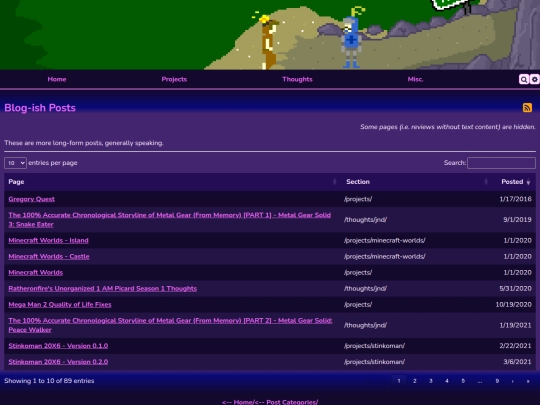Open Stinkoman 20X6 - Version 0.2.0 post
Viewport: 540px width, 405px height.
click(58, 362)
